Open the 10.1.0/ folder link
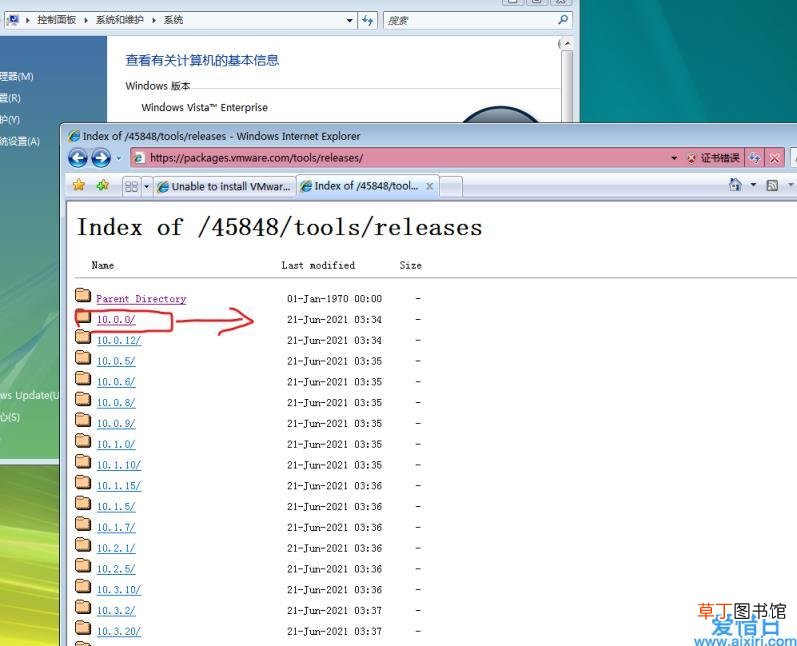This screenshot has width=797, height=646. [x=116, y=445]
